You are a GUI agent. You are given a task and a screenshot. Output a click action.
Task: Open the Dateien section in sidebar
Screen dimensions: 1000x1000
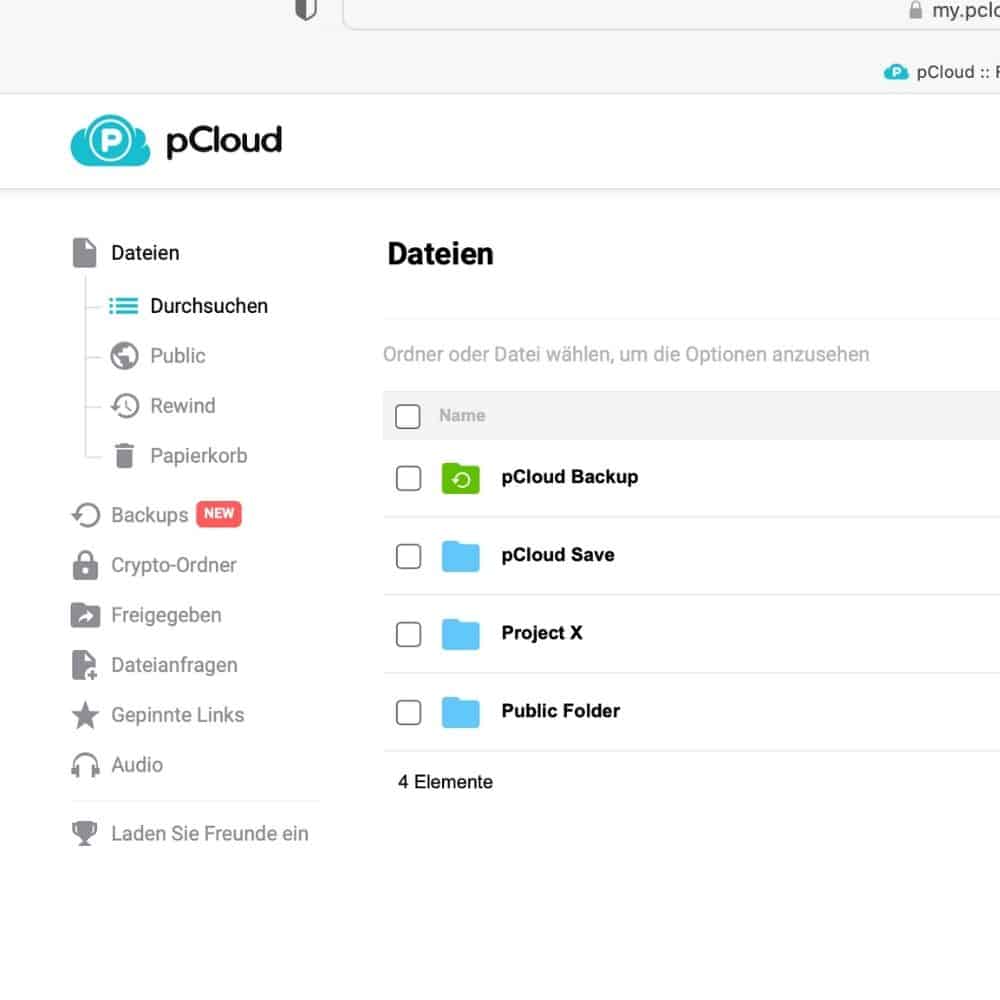coord(145,253)
